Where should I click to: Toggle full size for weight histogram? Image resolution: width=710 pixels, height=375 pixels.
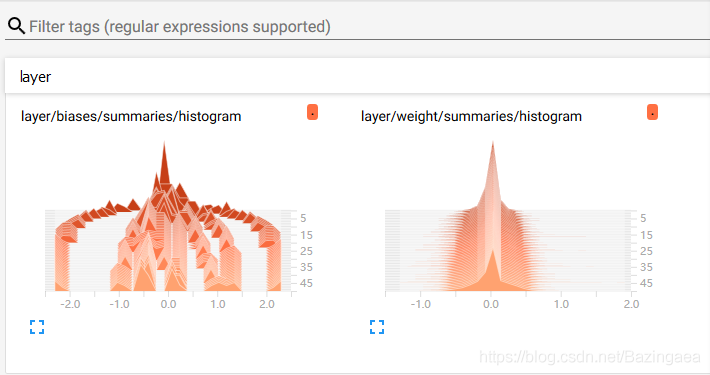[x=377, y=327]
